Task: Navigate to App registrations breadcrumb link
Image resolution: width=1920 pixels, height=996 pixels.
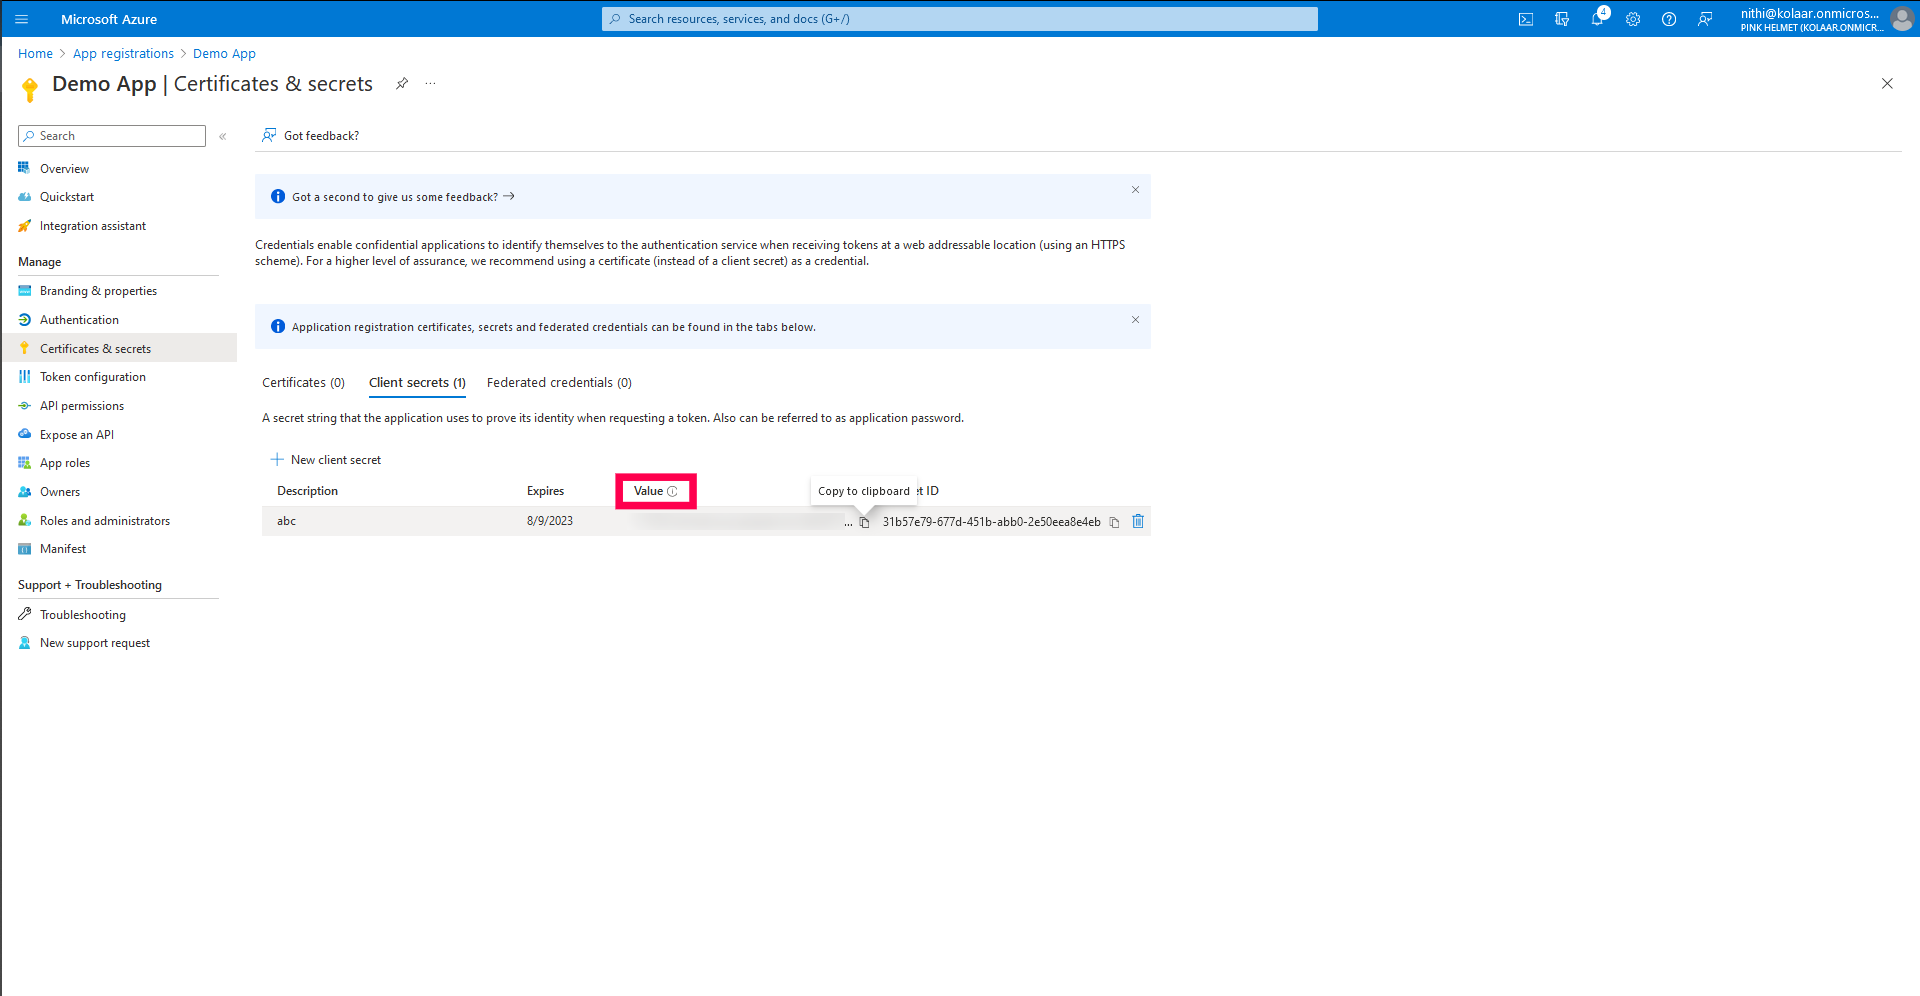Action: (x=123, y=53)
